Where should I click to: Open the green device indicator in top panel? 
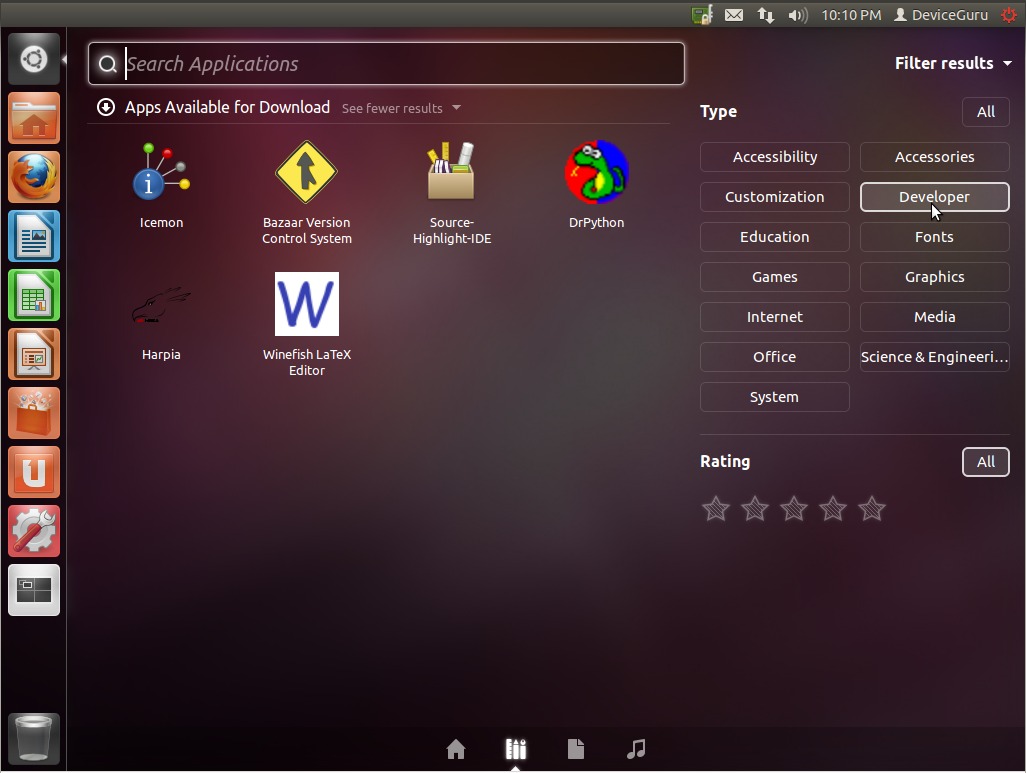tap(702, 14)
